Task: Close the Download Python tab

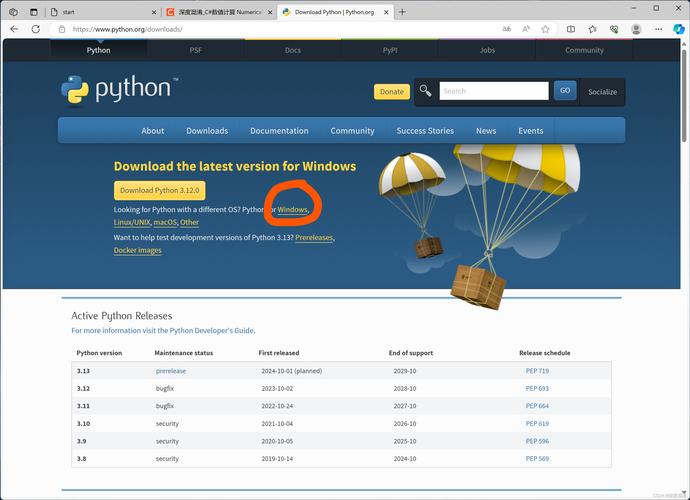Action: (x=386, y=12)
